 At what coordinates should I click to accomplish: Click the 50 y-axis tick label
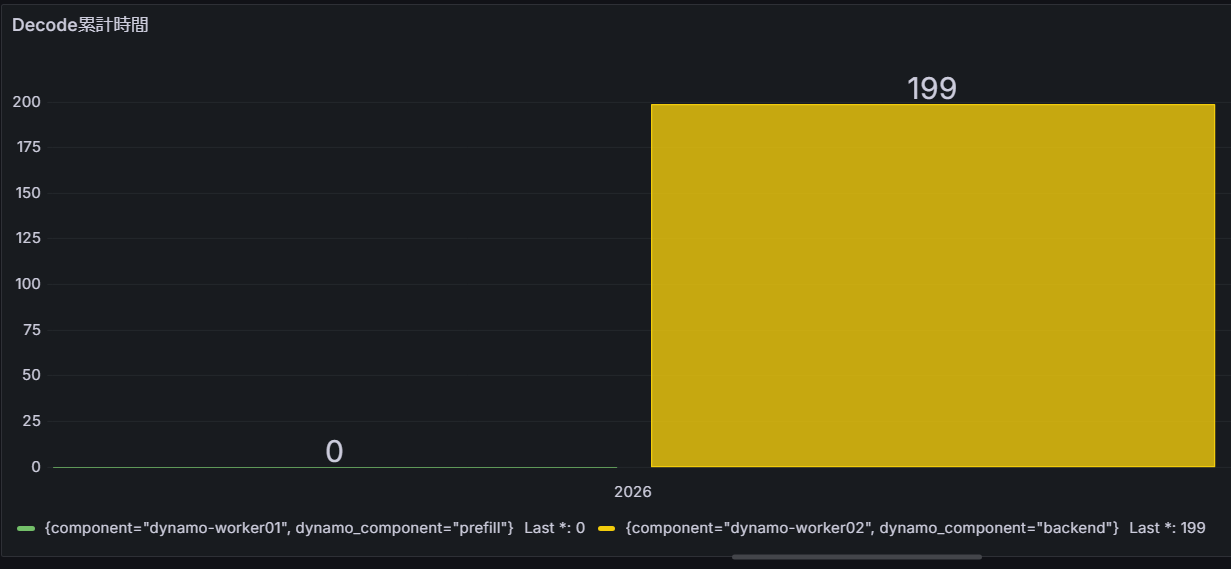[x=32, y=375]
